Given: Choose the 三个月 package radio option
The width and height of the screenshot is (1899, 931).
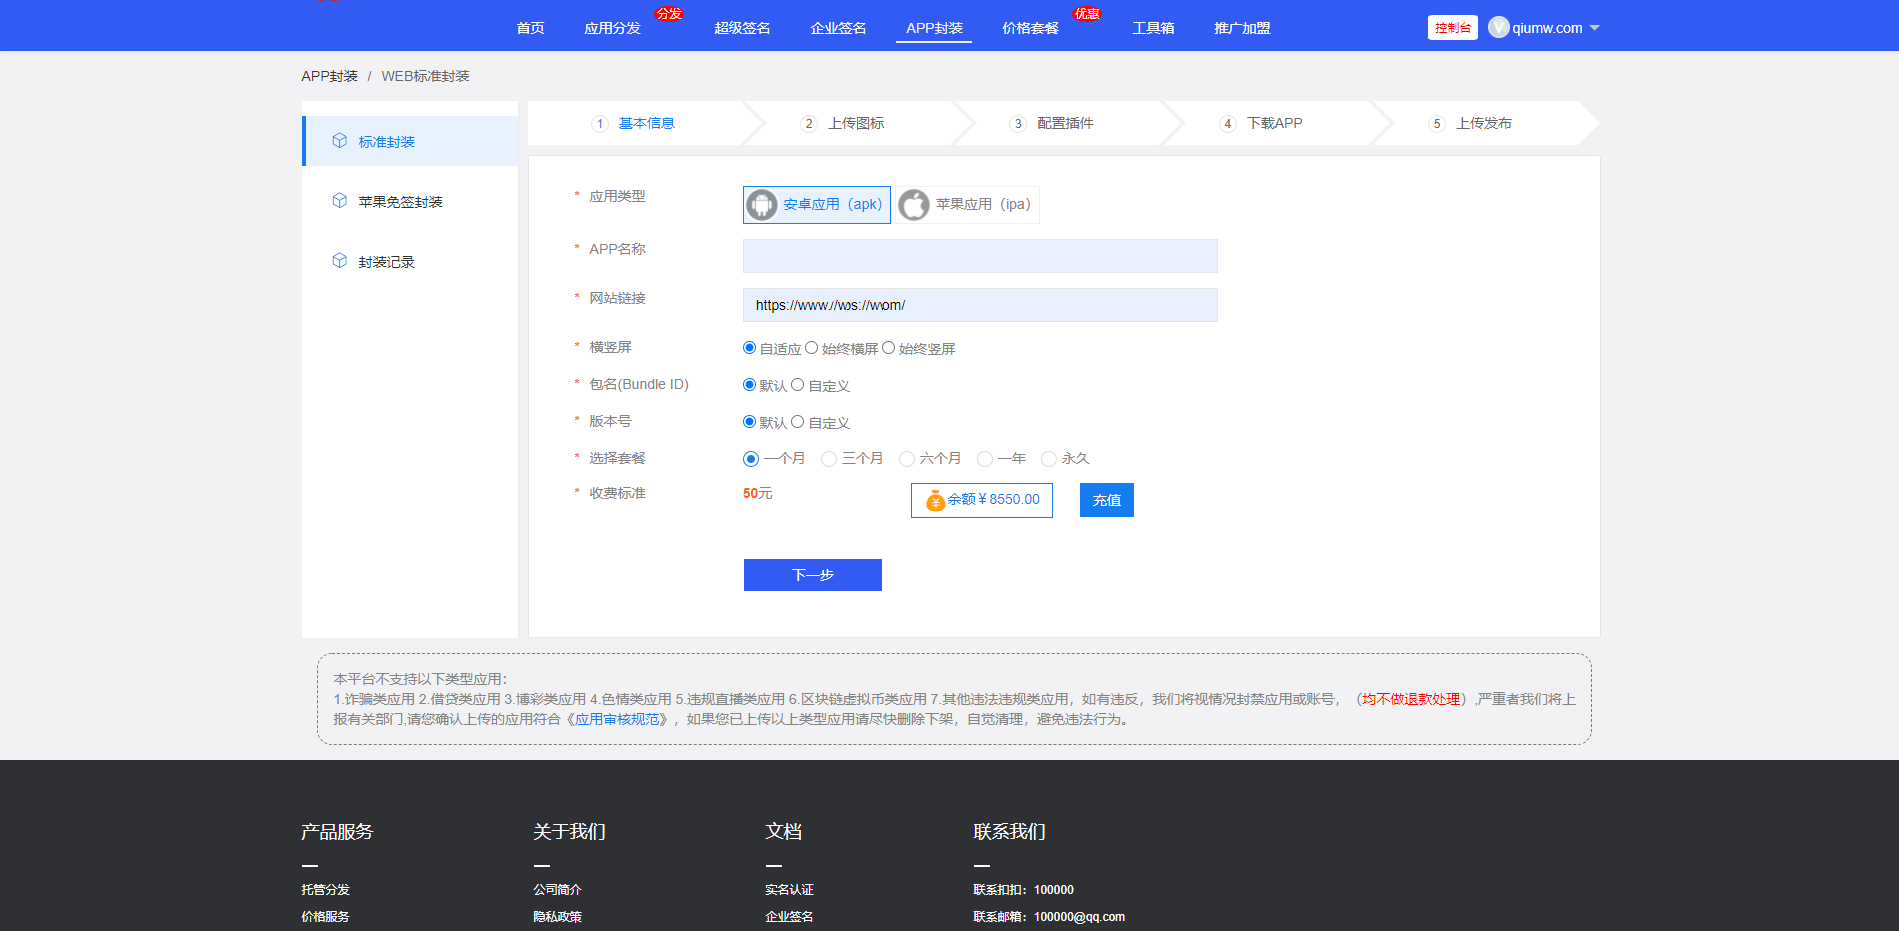Looking at the screenshot, I should [829, 459].
